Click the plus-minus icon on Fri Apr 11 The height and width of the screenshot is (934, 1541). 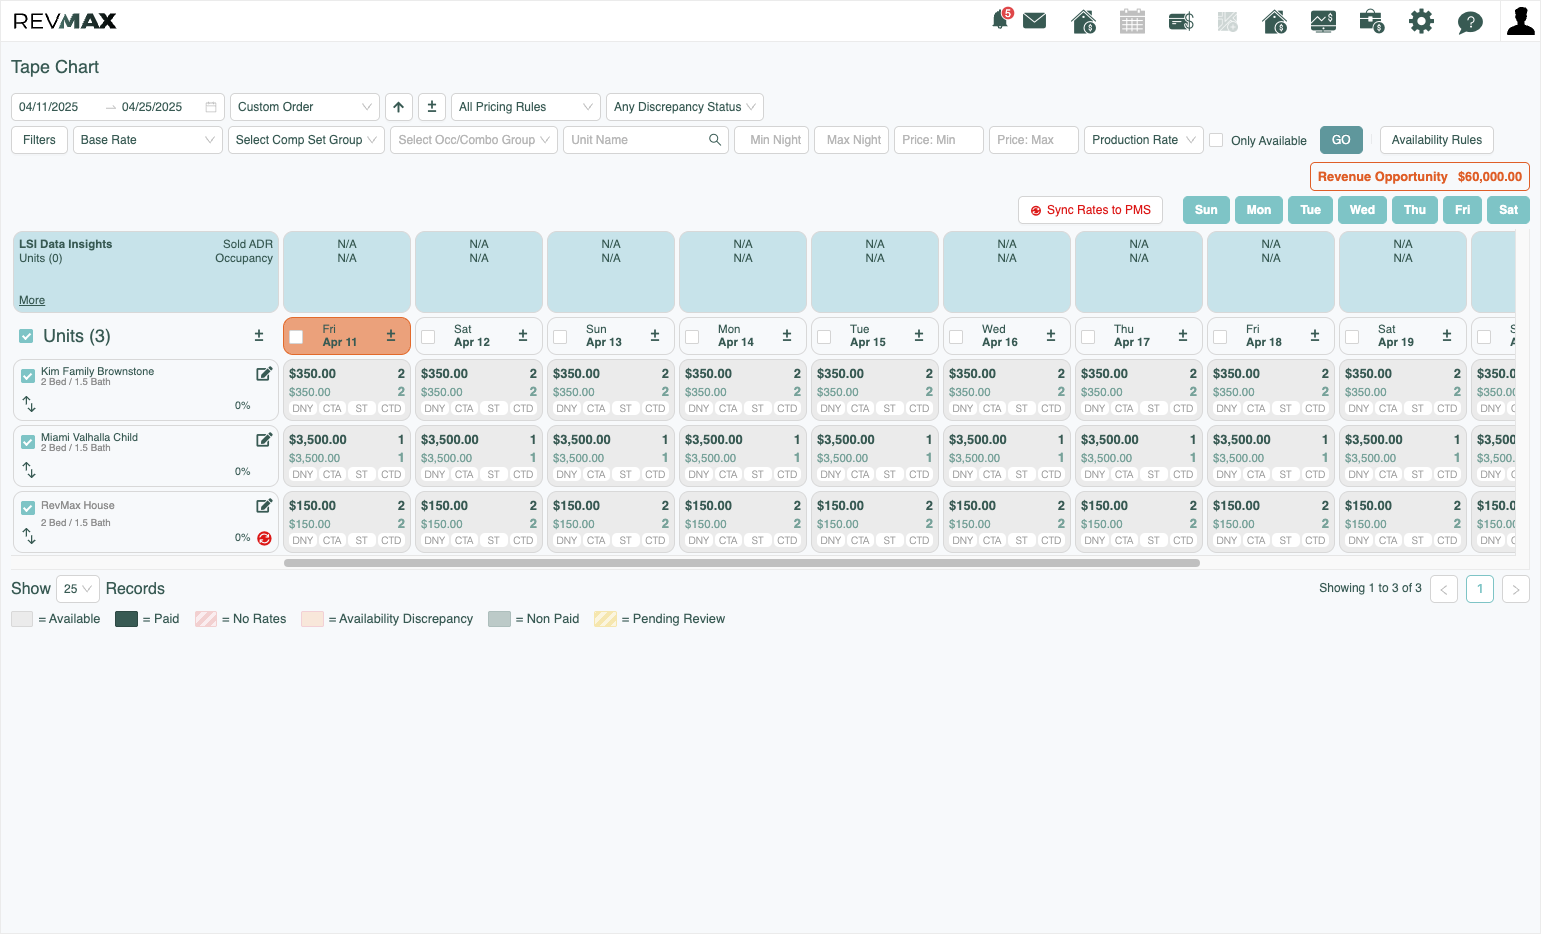click(391, 336)
